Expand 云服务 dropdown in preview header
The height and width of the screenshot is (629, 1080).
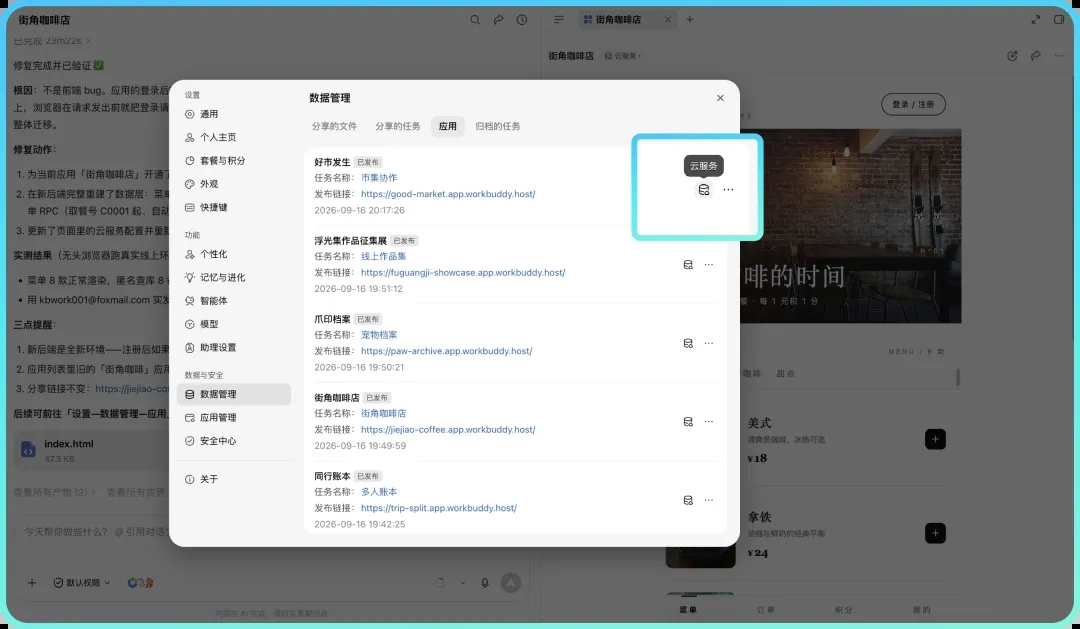623,56
